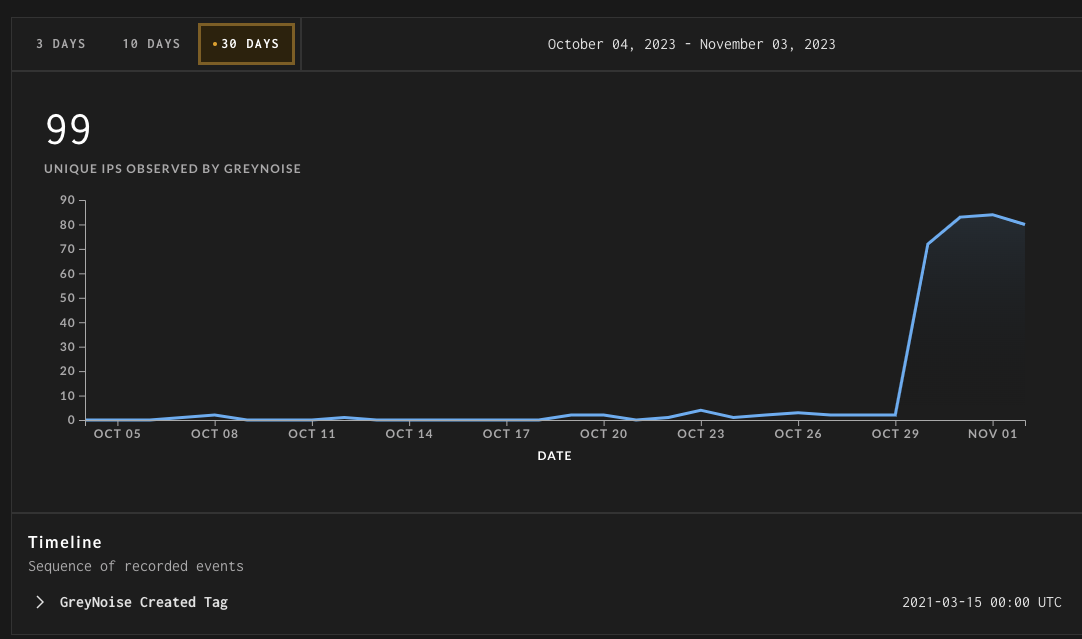
Task: Select the 30 DAYS range option
Action: click(246, 44)
